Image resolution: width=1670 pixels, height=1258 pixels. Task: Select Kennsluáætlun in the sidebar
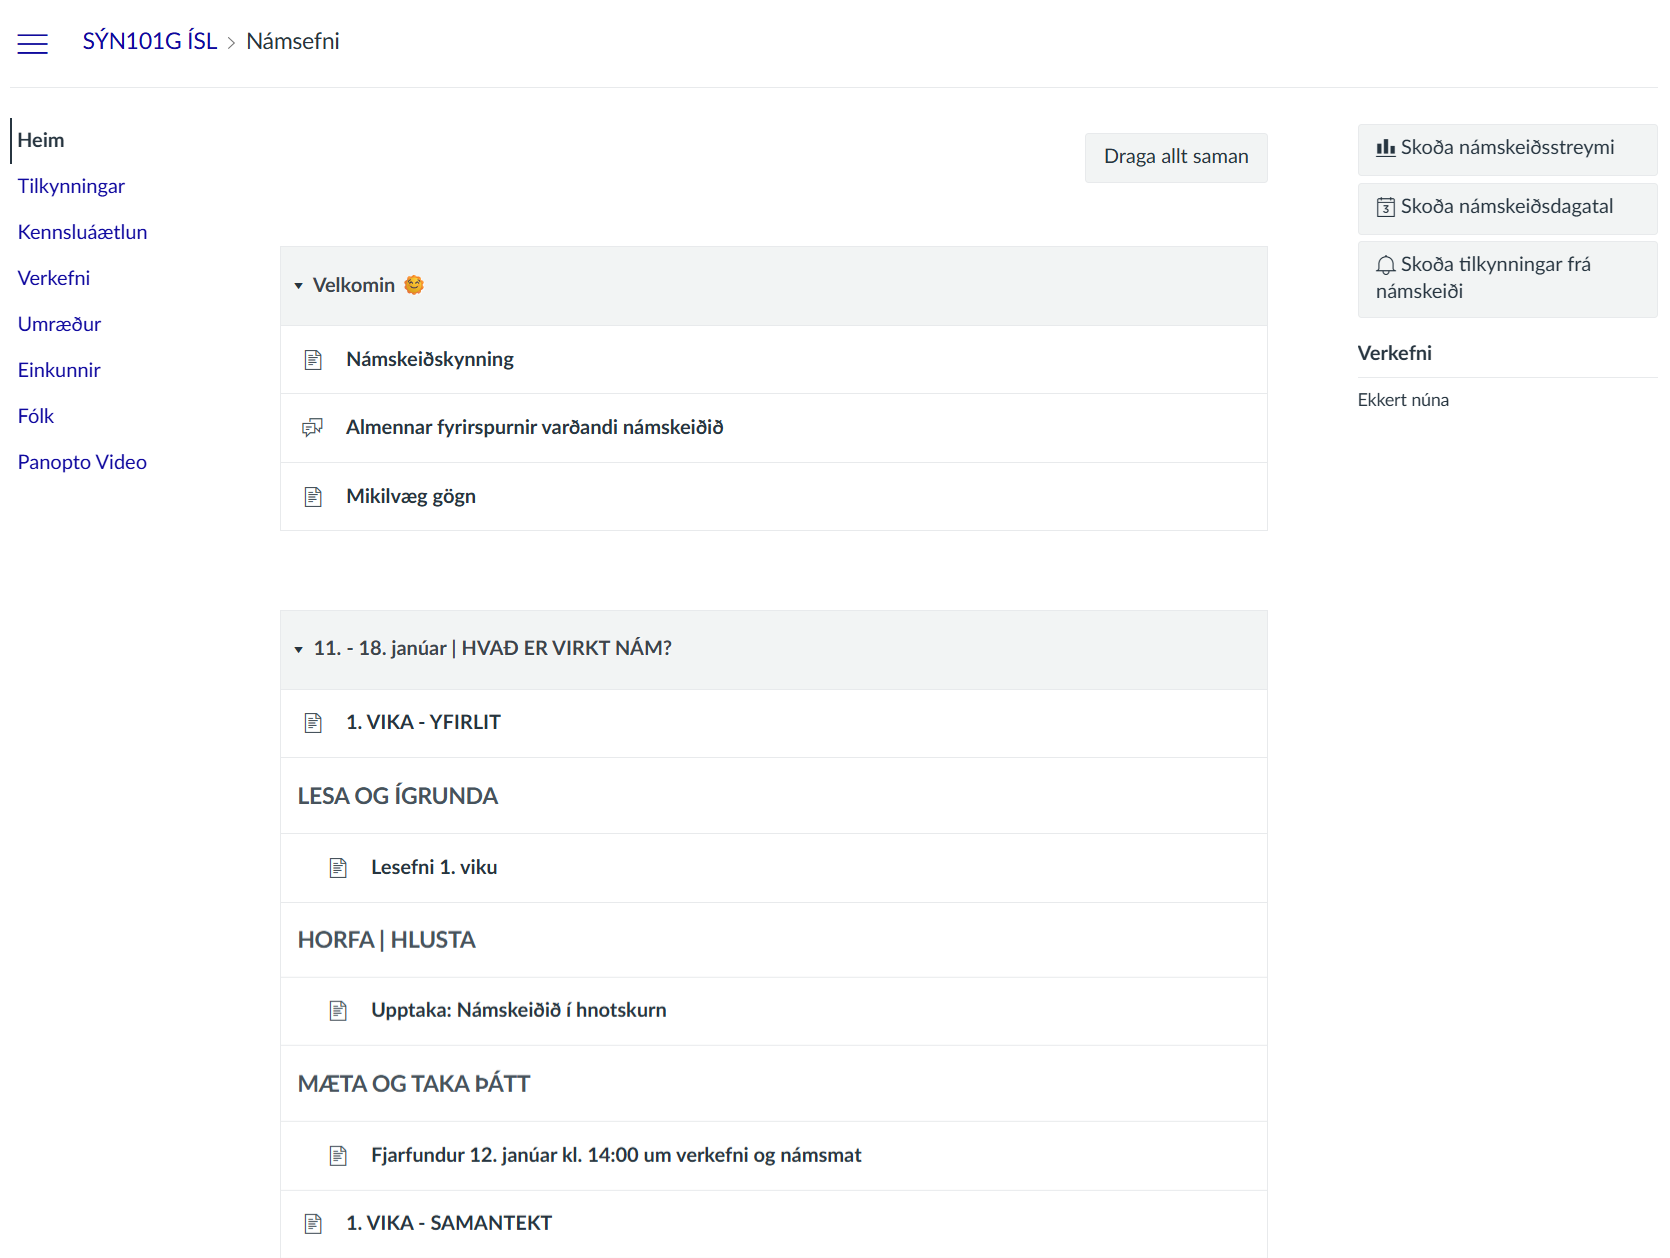(x=82, y=232)
